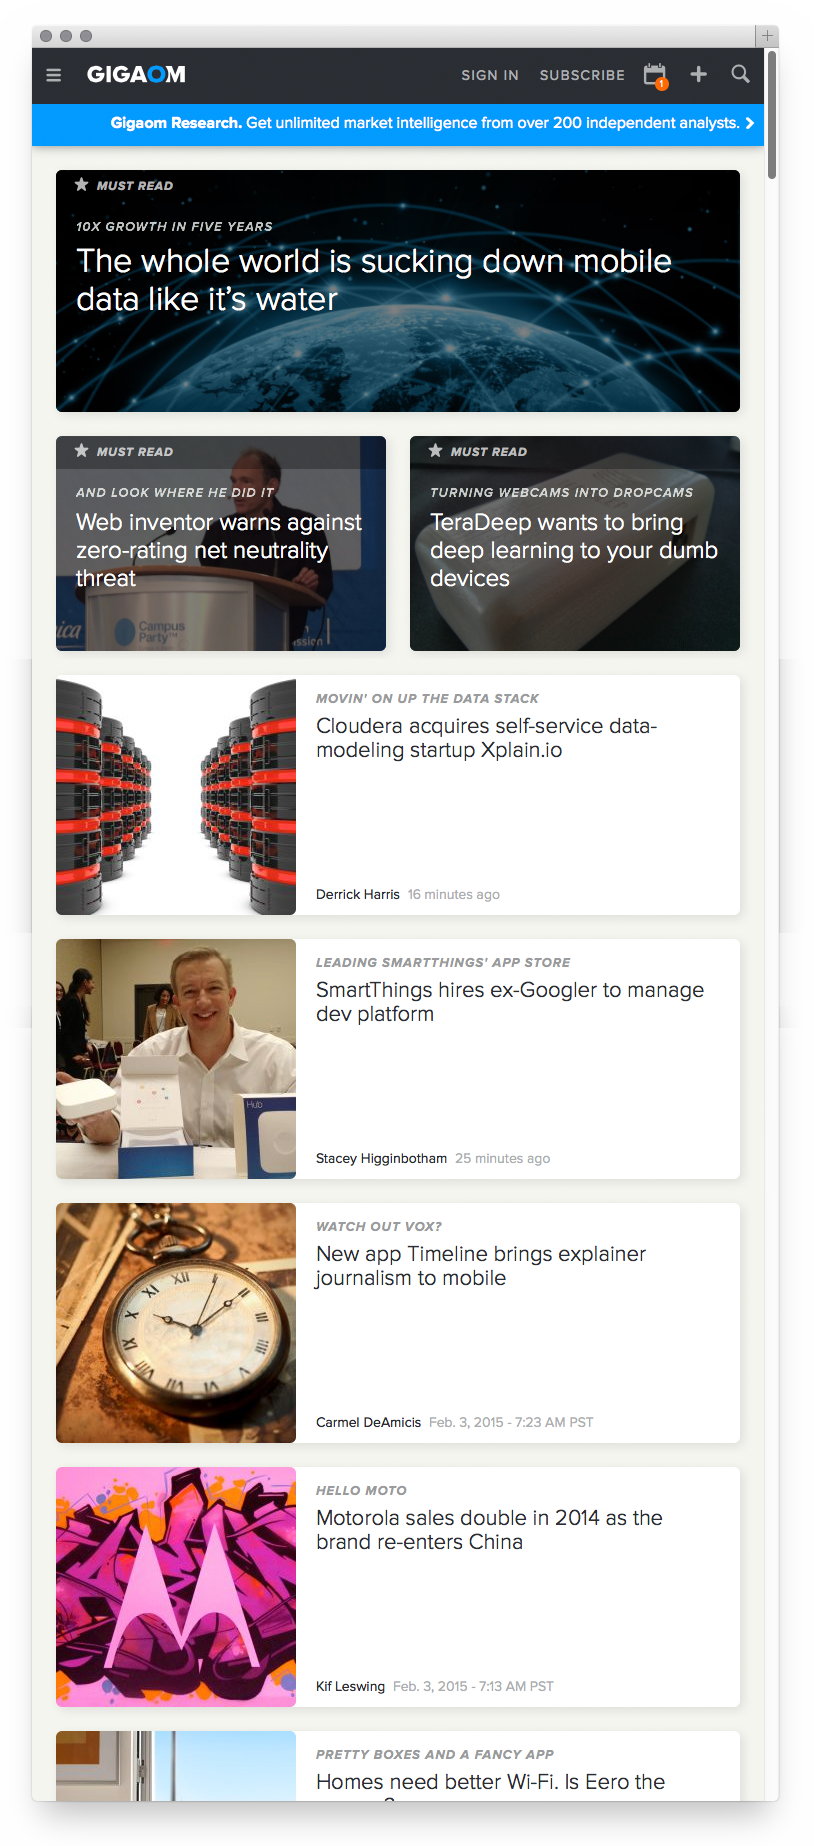Open the calendar events icon
814x1846 pixels.
click(655, 75)
